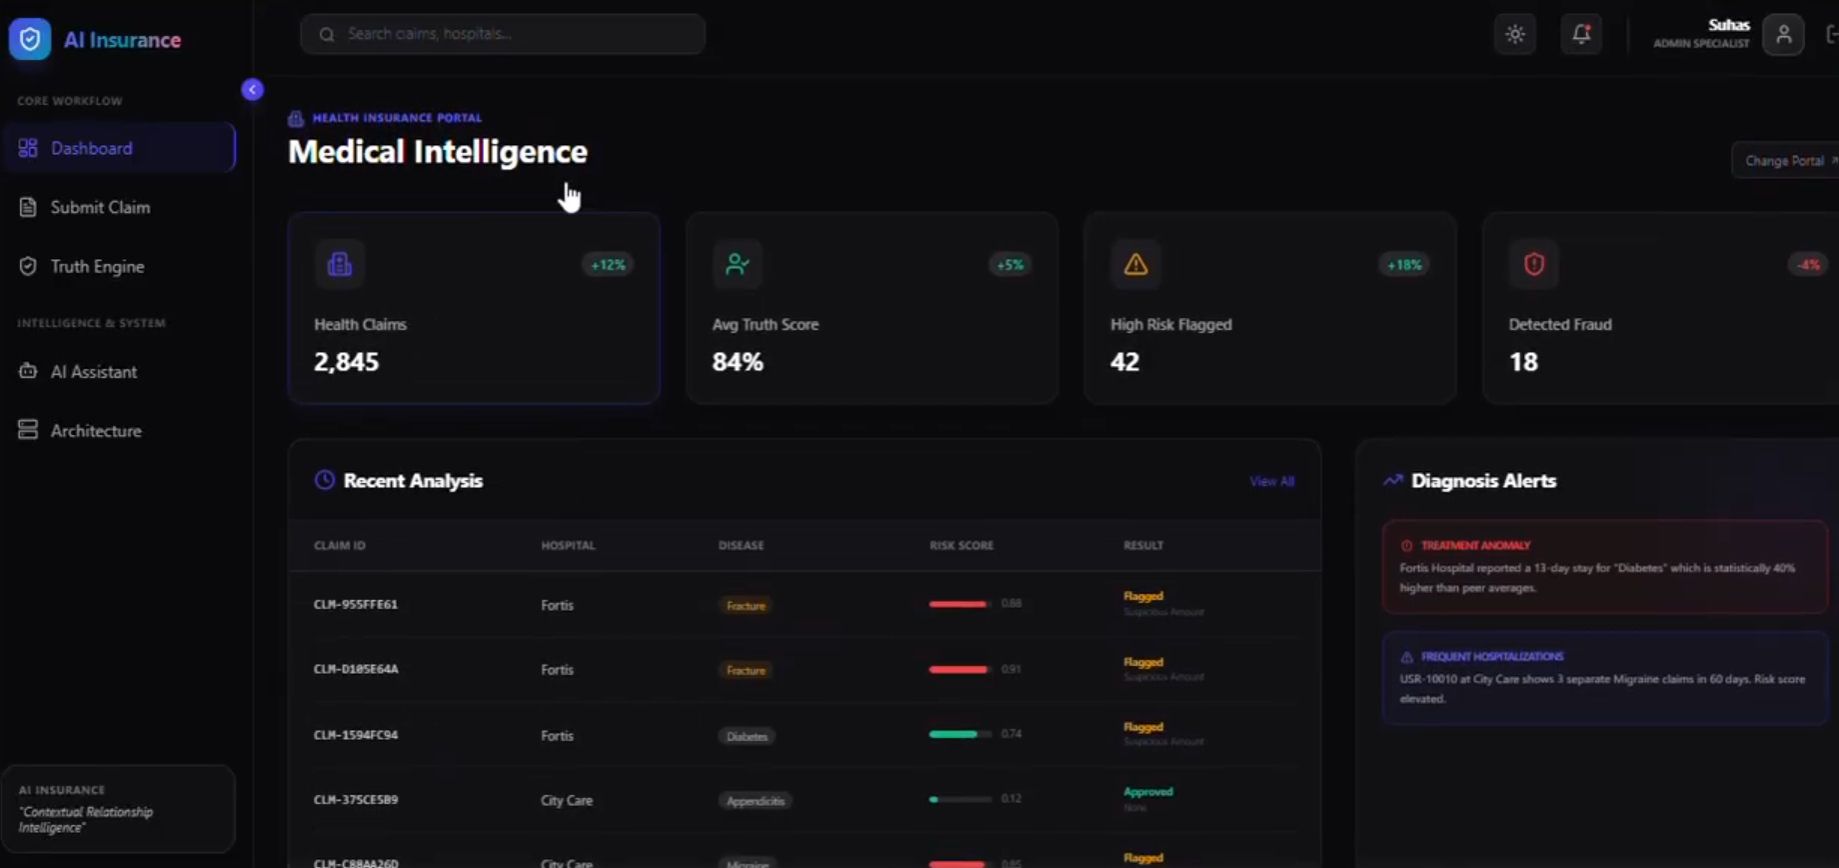Click the Result column header
Image resolution: width=1839 pixels, height=868 pixels.
click(x=1143, y=546)
